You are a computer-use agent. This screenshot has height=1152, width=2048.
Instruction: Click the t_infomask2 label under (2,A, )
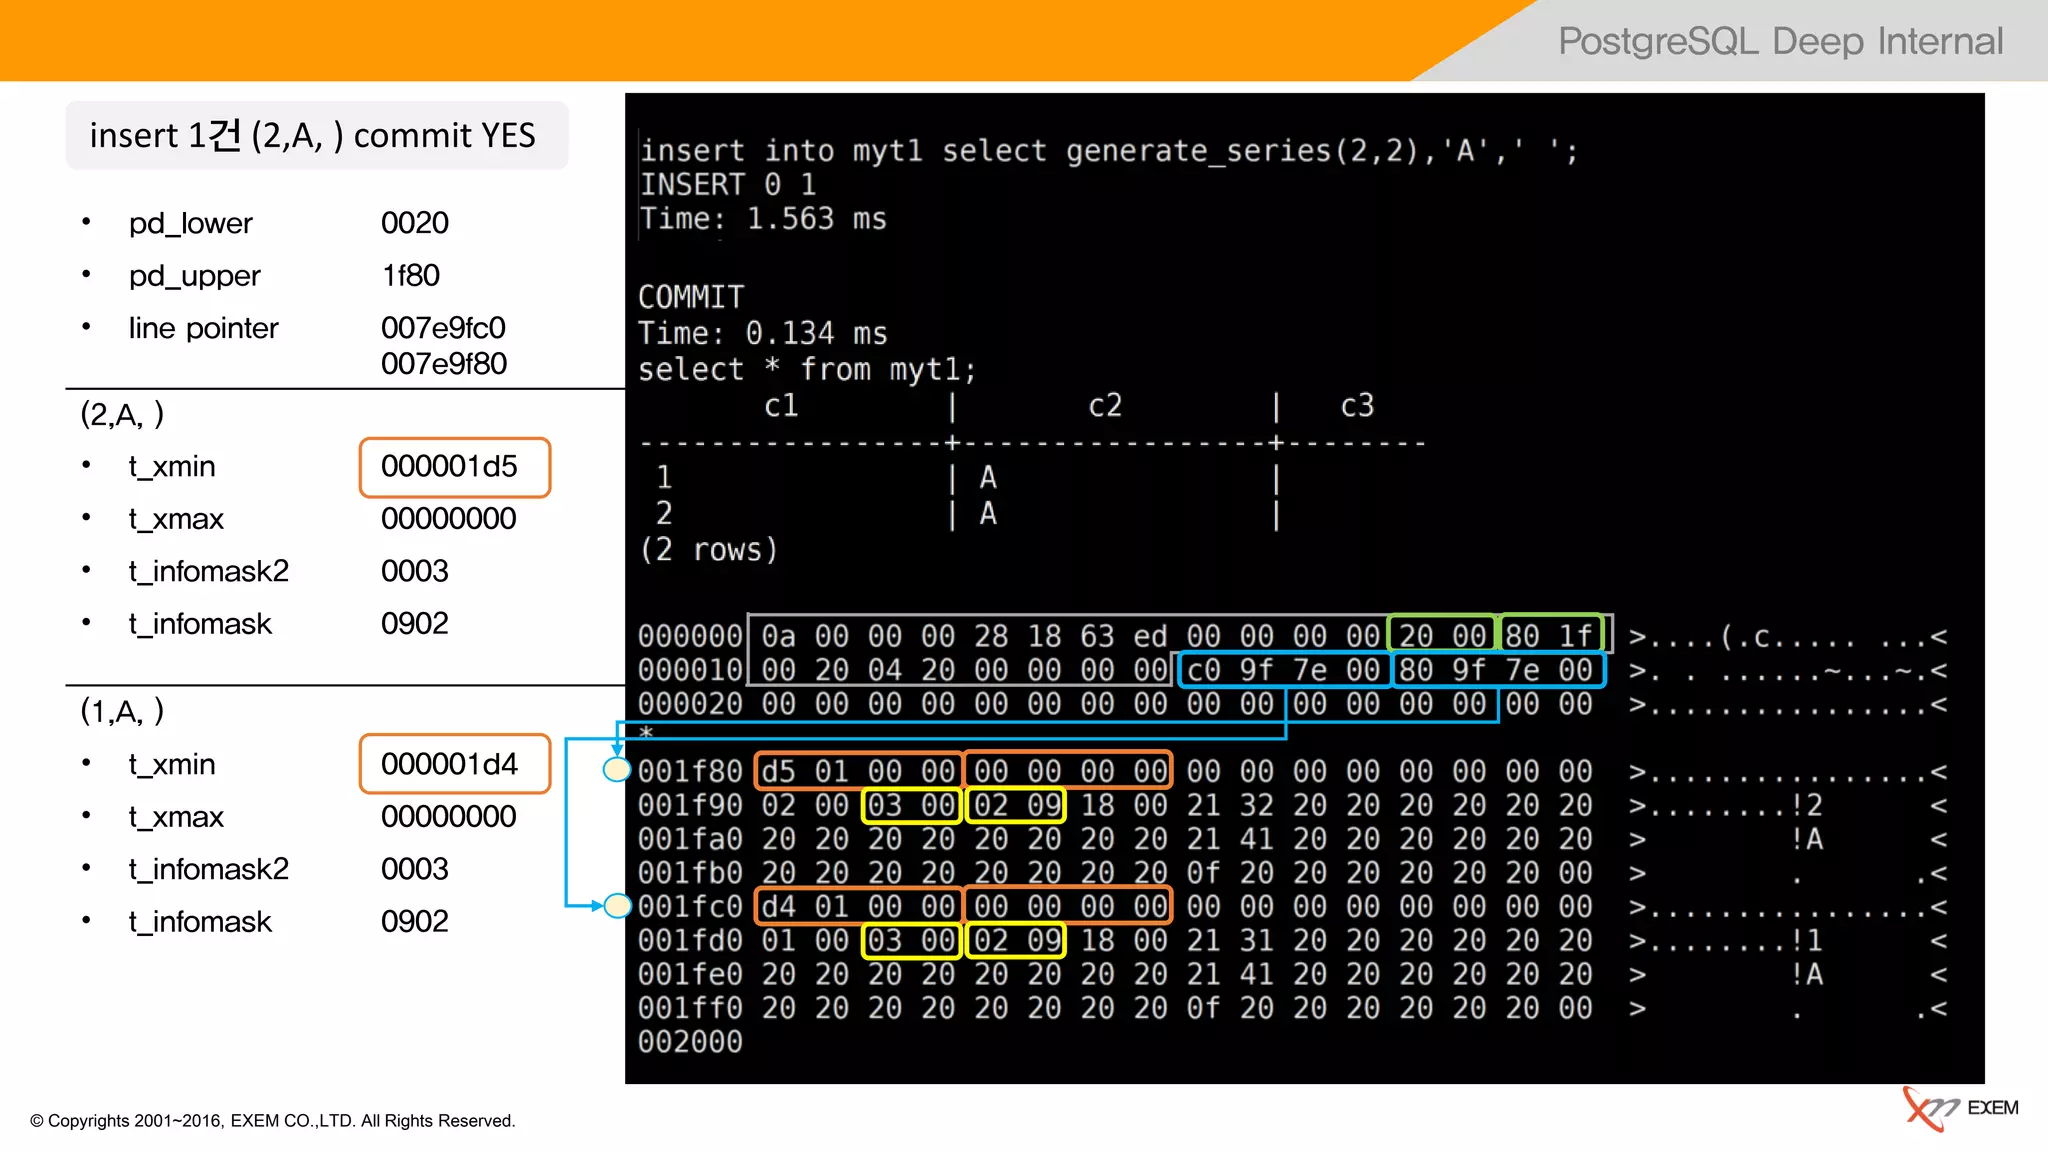208,571
